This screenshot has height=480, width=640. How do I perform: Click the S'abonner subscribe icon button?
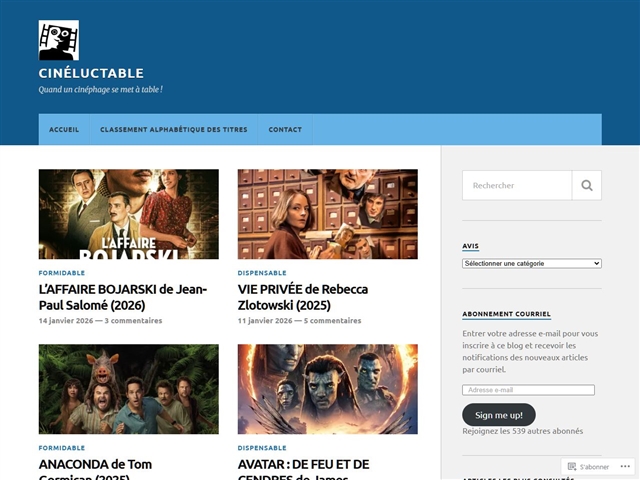588,467
